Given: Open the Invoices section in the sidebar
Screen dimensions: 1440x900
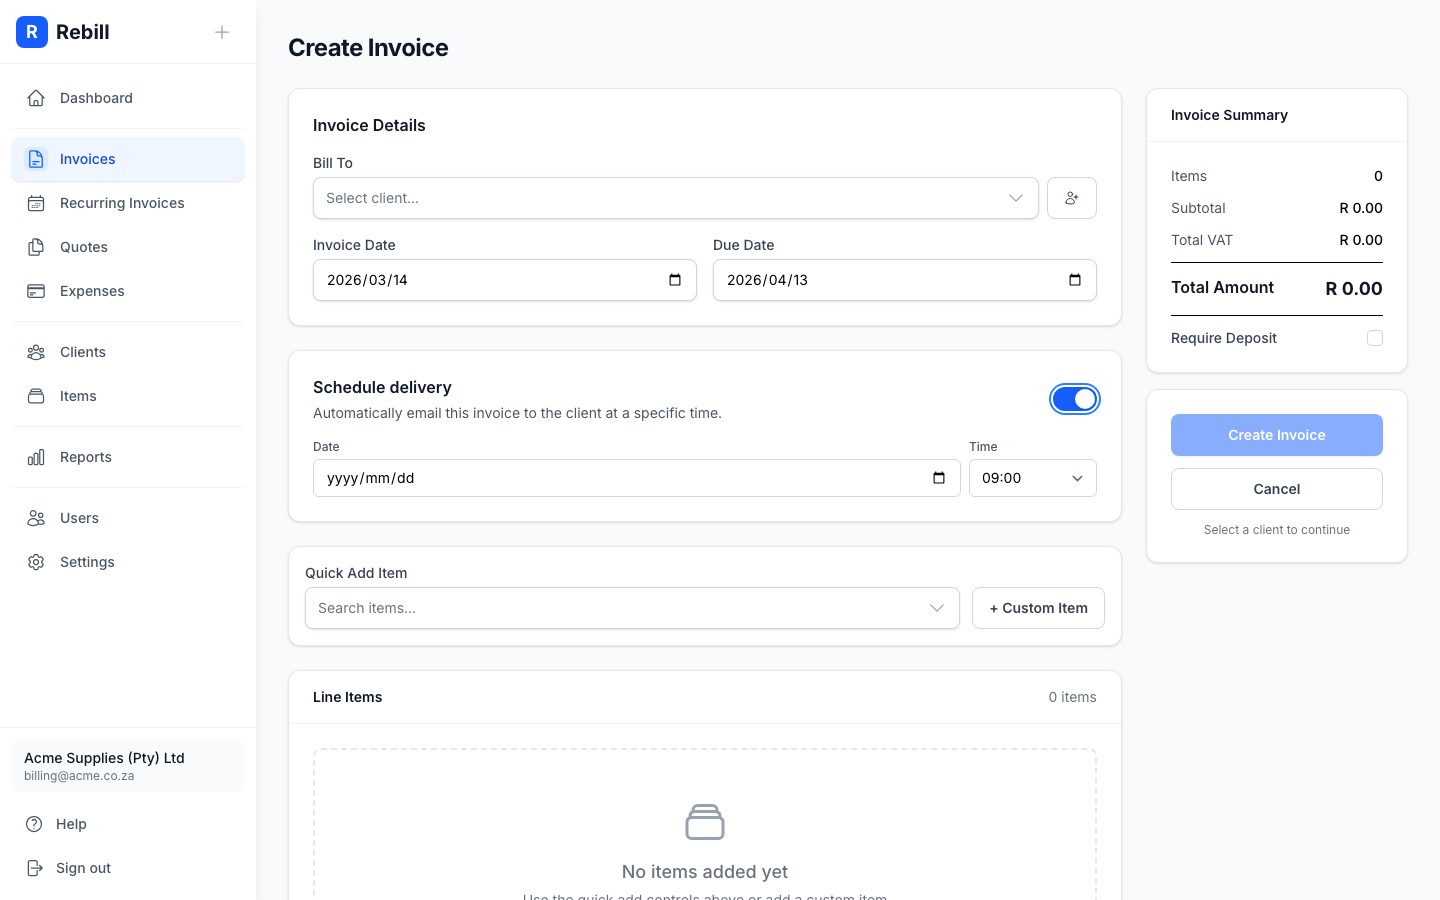Looking at the screenshot, I should 87,159.
